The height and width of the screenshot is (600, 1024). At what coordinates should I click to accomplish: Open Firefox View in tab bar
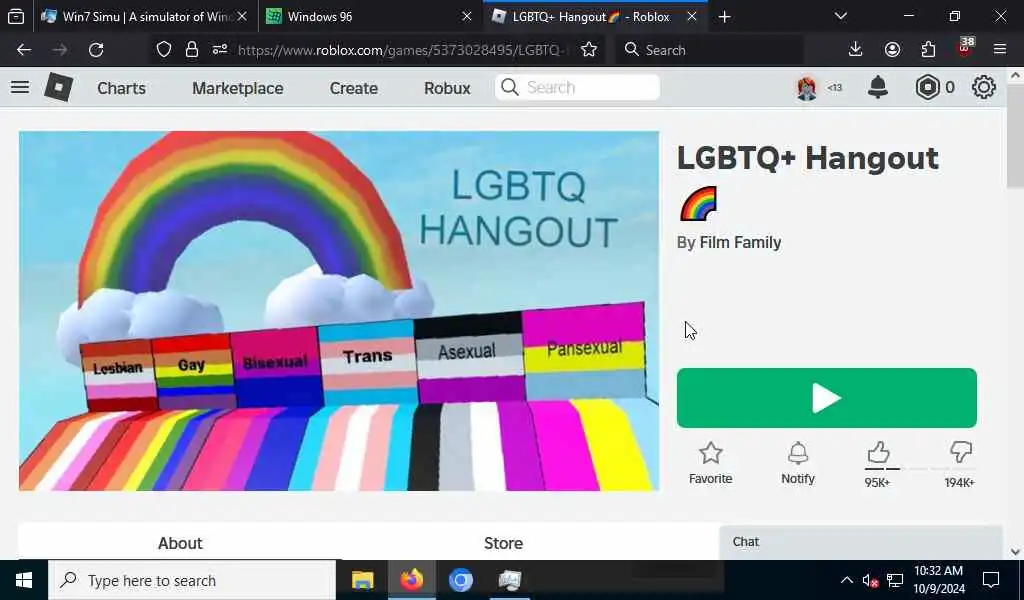[x=16, y=16]
